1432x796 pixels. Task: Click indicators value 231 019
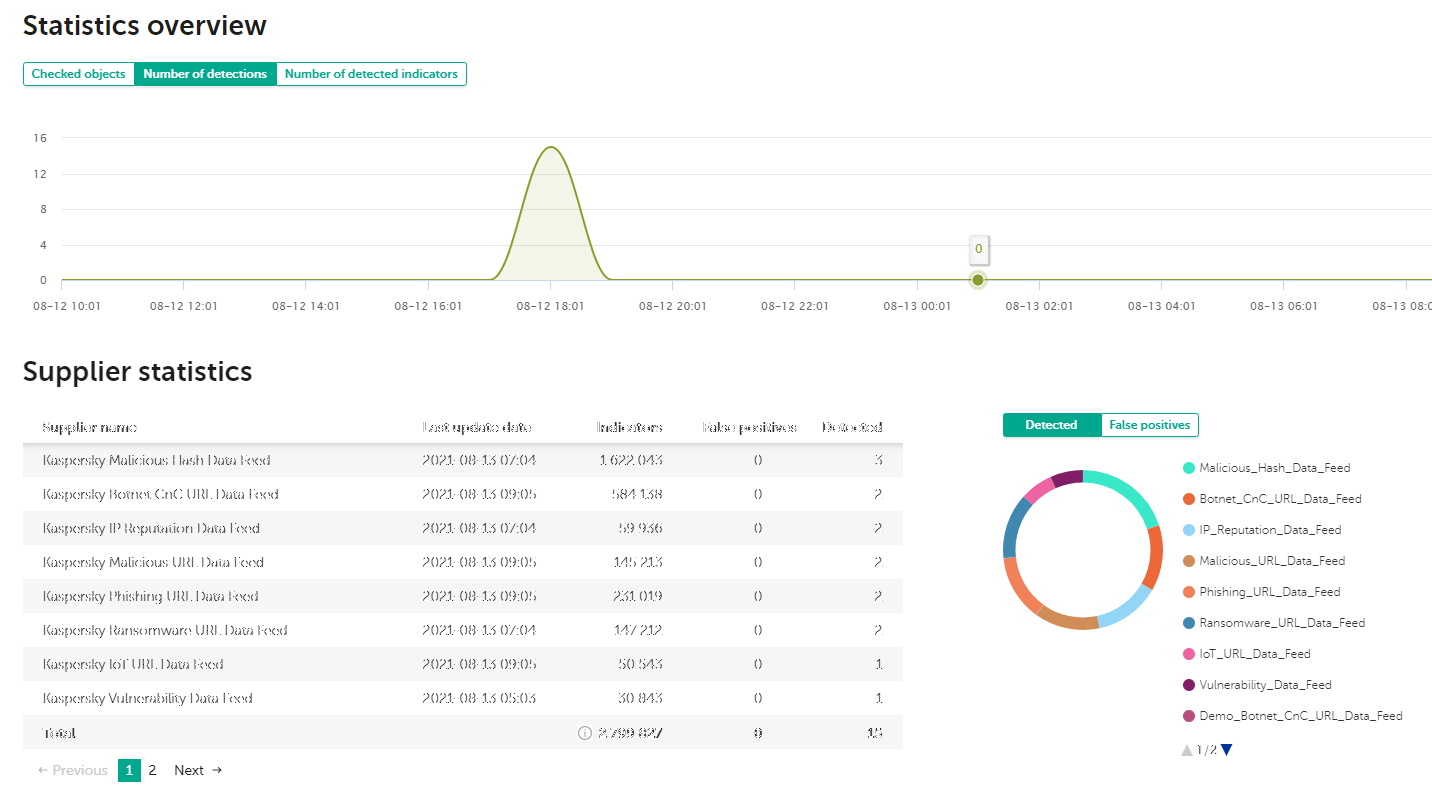click(x=637, y=597)
